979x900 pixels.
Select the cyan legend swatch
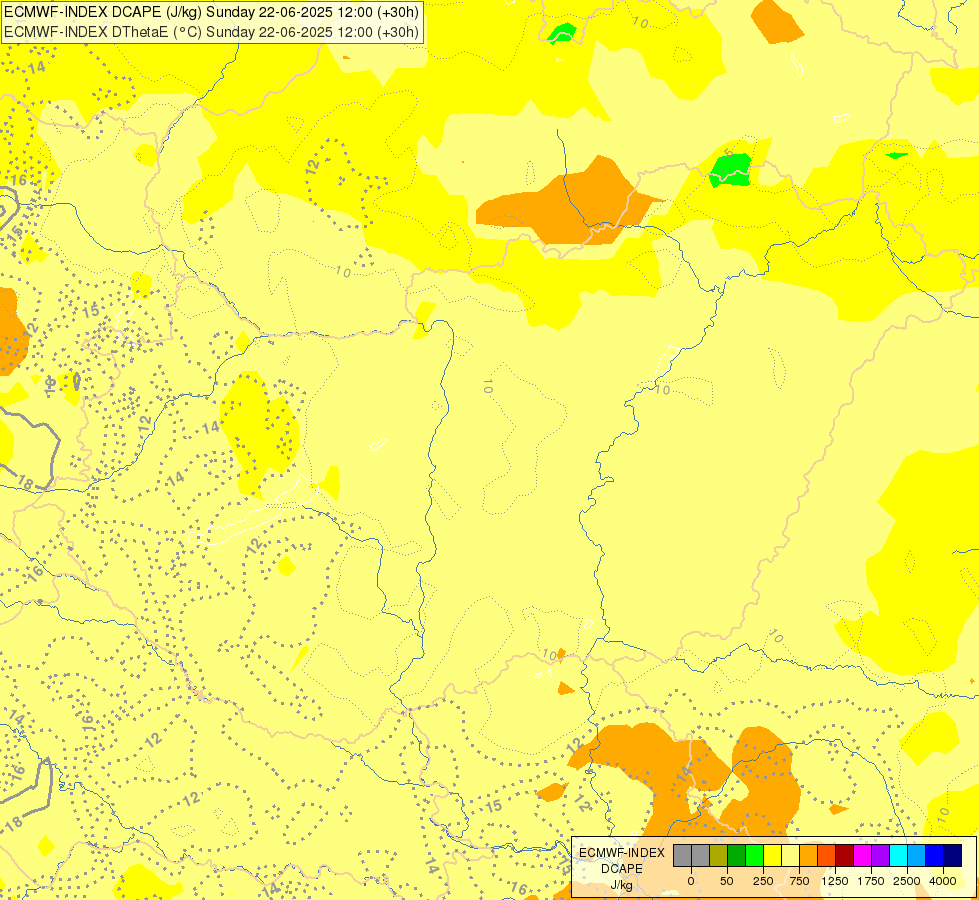point(898,855)
